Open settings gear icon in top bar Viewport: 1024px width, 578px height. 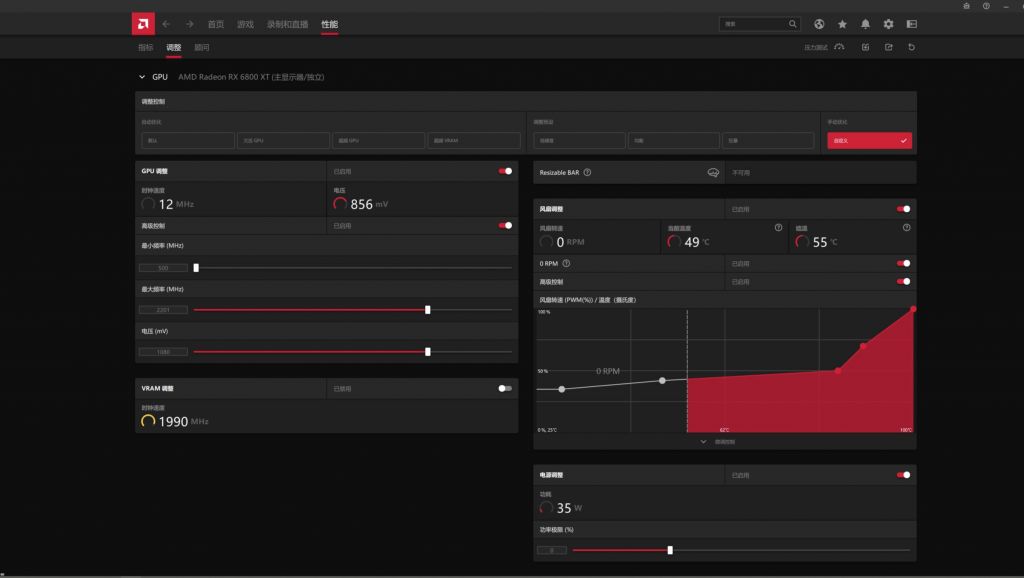point(888,24)
